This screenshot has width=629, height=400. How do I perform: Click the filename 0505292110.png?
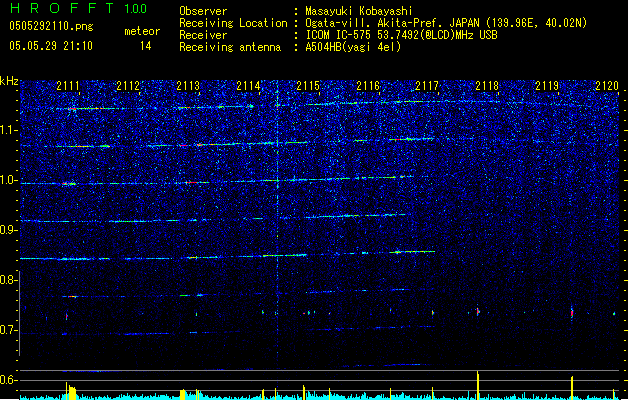tap(51, 26)
